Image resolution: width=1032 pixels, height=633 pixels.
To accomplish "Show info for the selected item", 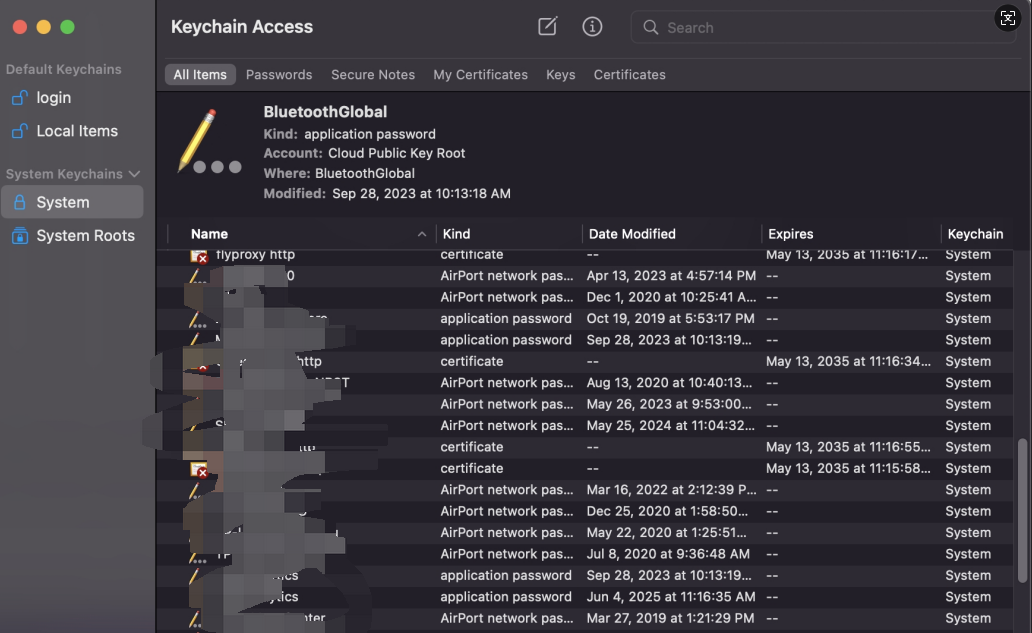I will [592, 26].
